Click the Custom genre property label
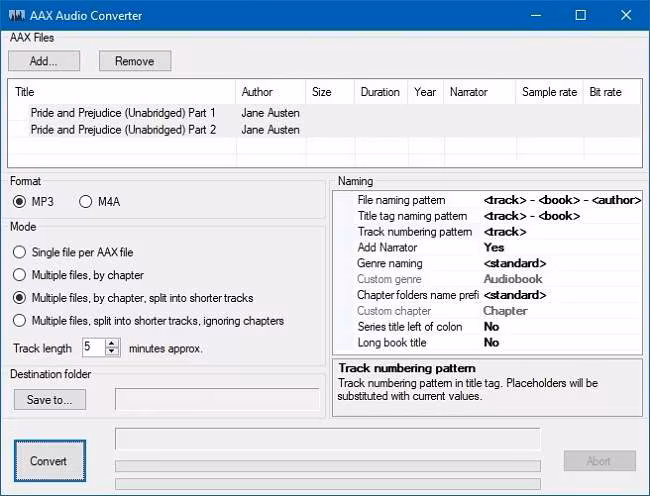 click(389, 279)
